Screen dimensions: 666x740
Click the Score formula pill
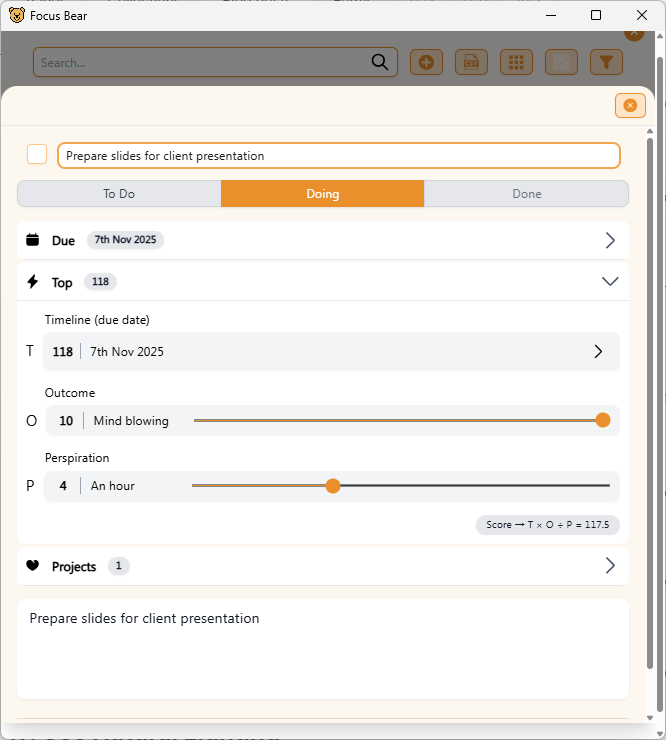click(x=548, y=525)
